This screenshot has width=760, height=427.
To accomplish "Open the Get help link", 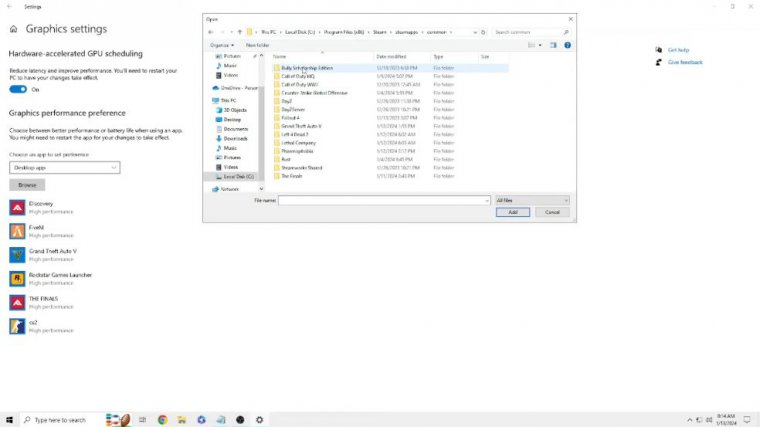I will click(678, 50).
